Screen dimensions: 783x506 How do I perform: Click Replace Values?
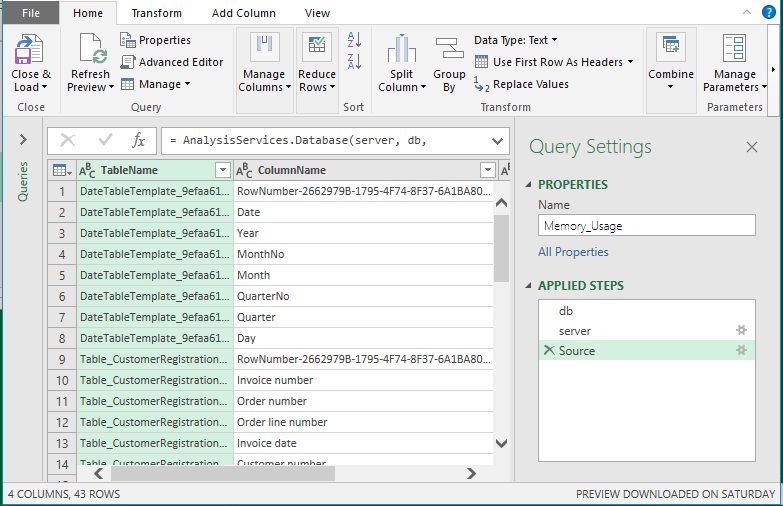(x=521, y=84)
